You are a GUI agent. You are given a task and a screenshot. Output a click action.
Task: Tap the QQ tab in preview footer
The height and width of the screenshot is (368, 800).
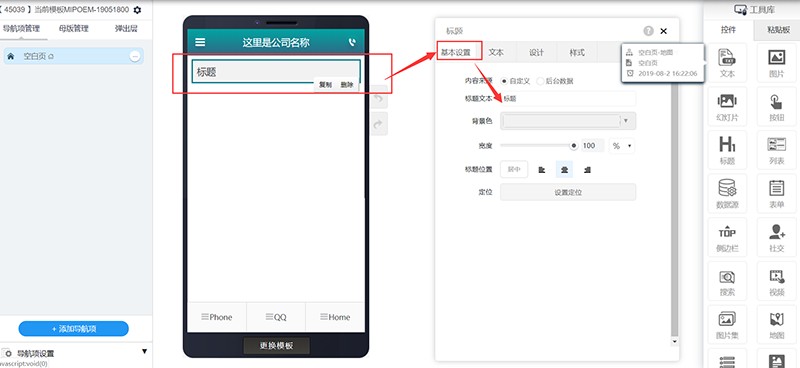(x=276, y=317)
